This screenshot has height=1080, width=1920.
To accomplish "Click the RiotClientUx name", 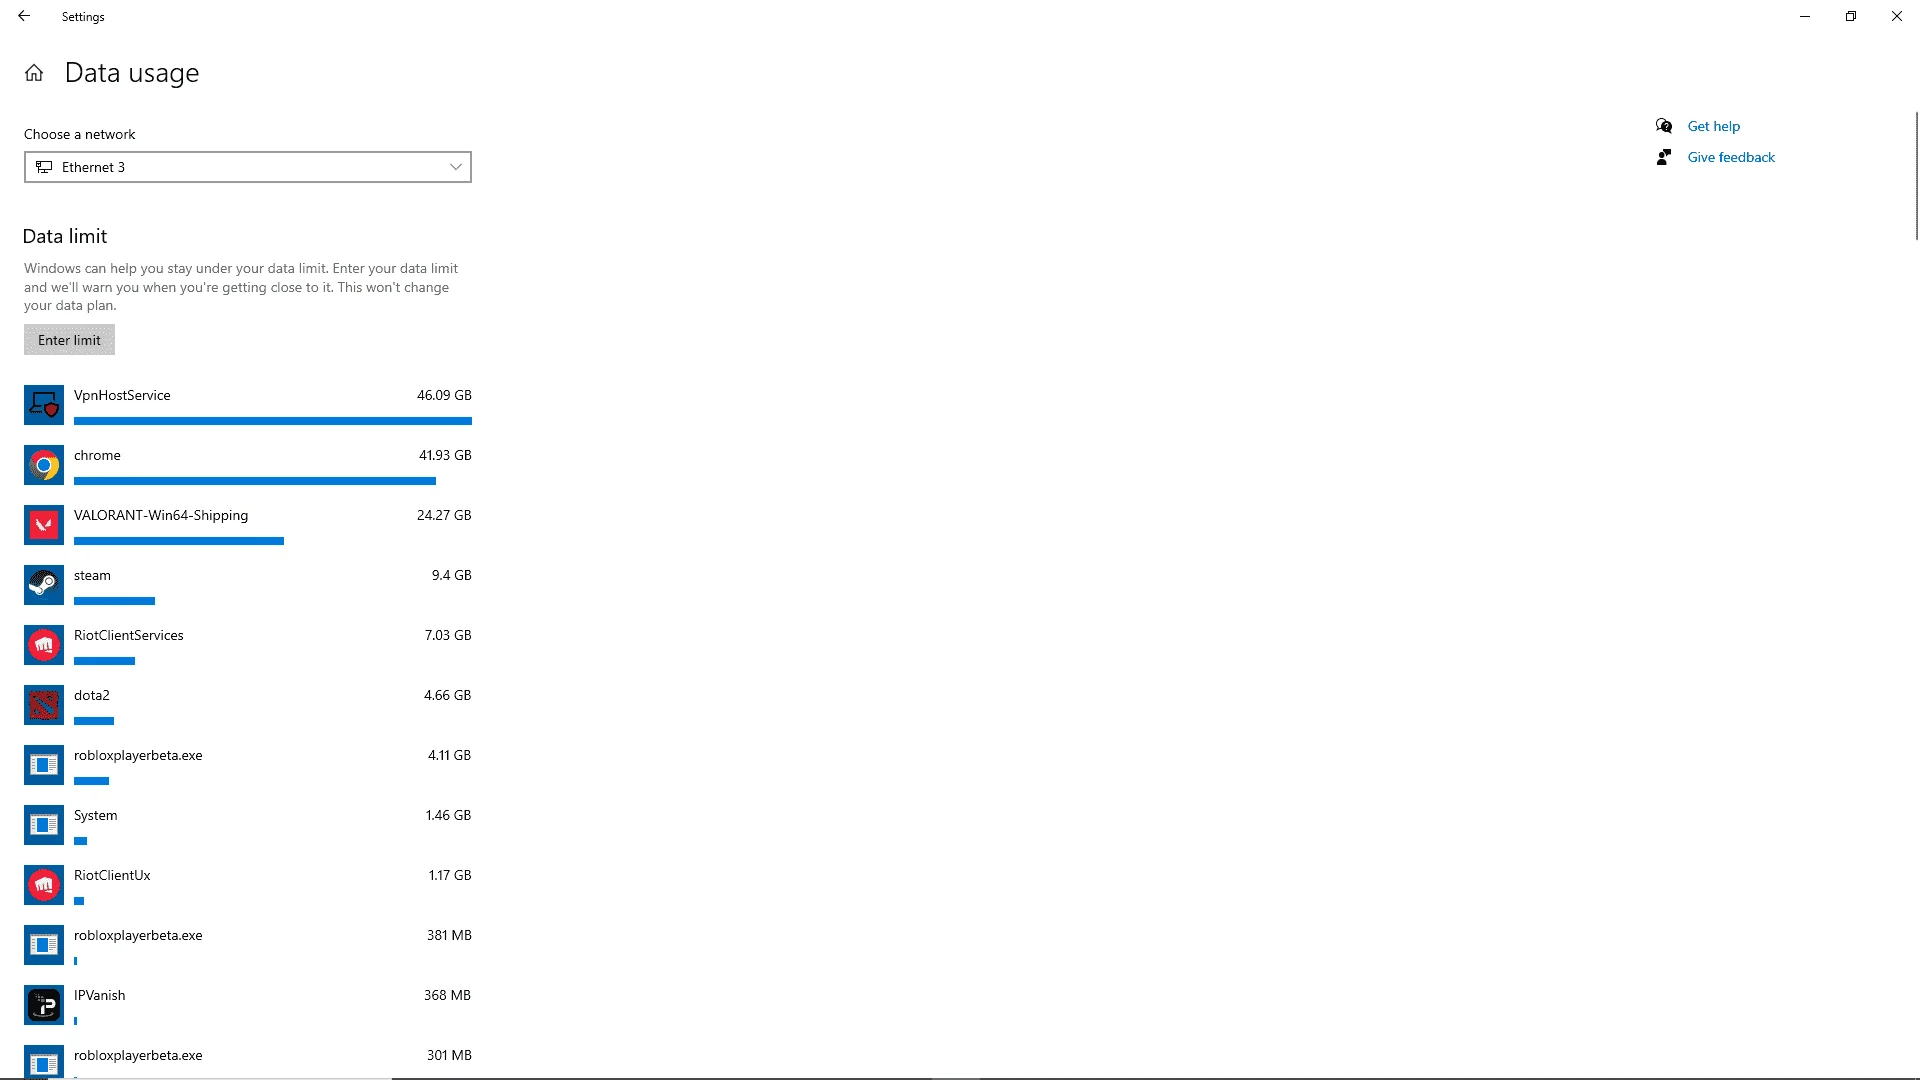I will click(x=112, y=875).
